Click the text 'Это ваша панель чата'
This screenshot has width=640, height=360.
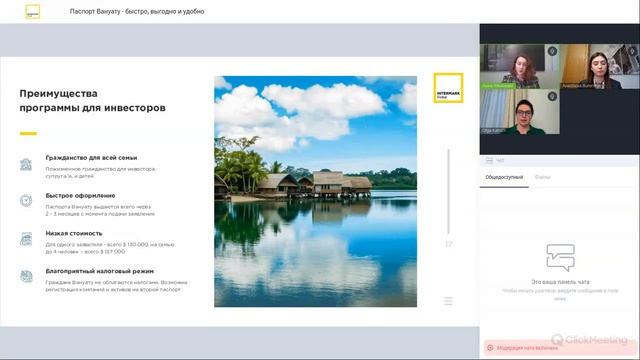pyautogui.click(x=560, y=282)
